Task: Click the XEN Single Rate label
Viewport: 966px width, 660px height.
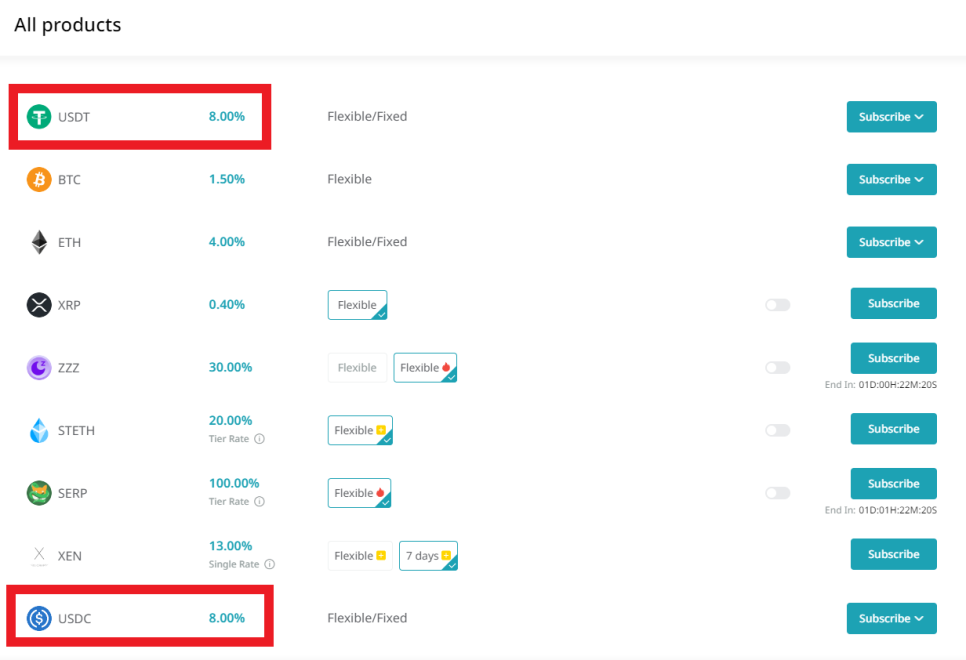Action: click(x=234, y=564)
